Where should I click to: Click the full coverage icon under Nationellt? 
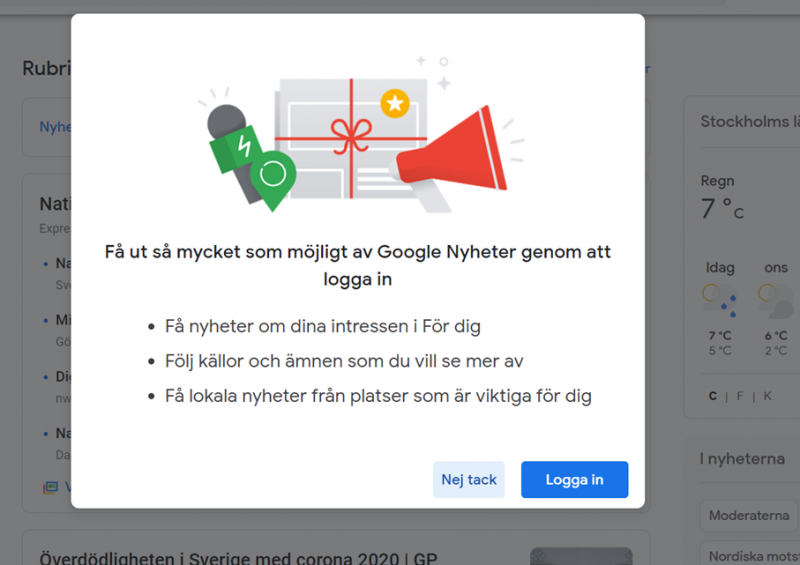click(x=51, y=487)
